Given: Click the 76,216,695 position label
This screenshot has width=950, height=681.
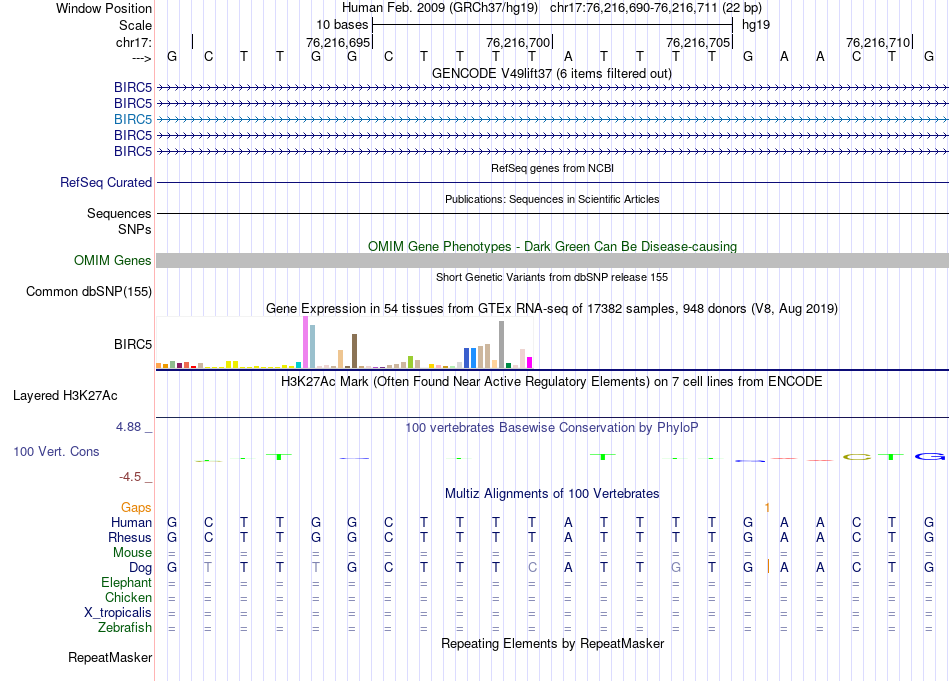Looking at the screenshot, I should (337, 42).
